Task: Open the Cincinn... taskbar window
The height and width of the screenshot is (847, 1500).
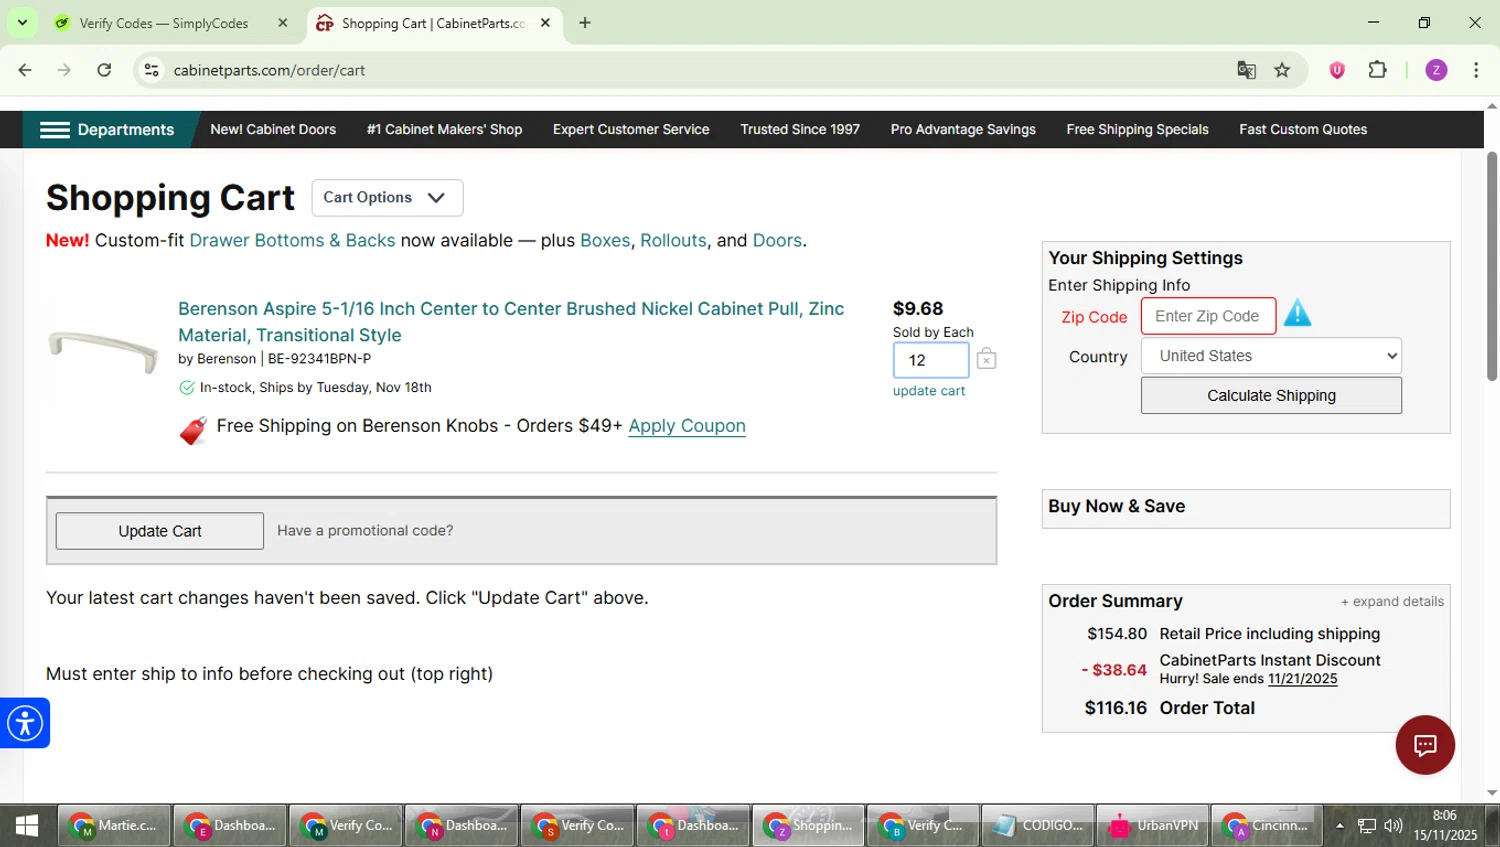Action: click(1267, 826)
